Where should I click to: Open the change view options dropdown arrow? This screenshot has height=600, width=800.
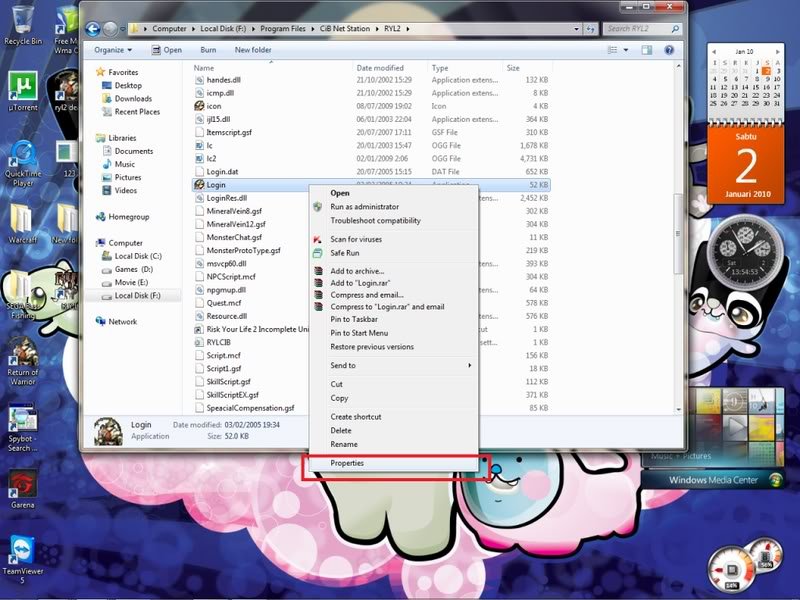tap(626, 50)
